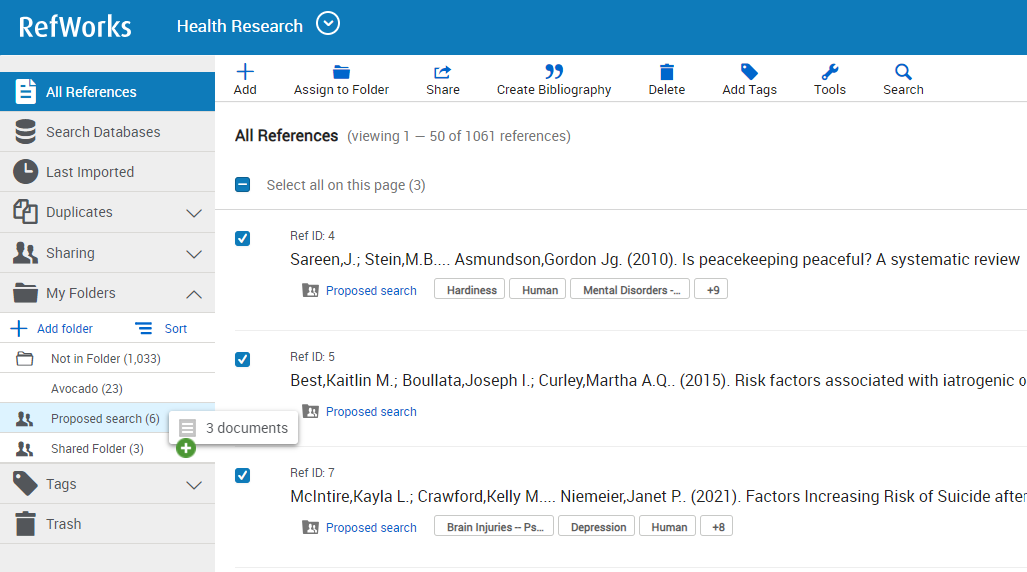Viewport: 1027px width, 572px height.
Task: Uncheck the Ref ID 4 checkbox
Action: click(242, 238)
